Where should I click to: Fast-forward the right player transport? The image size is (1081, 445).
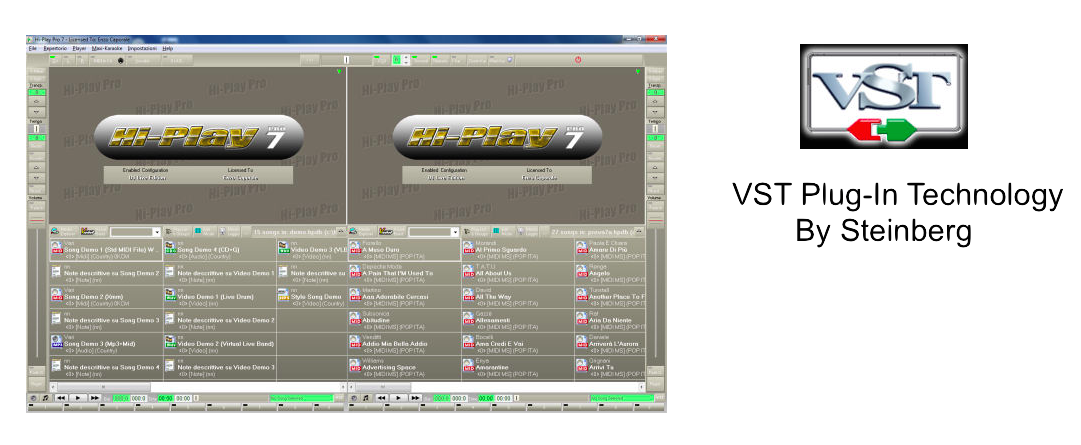click(415, 398)
